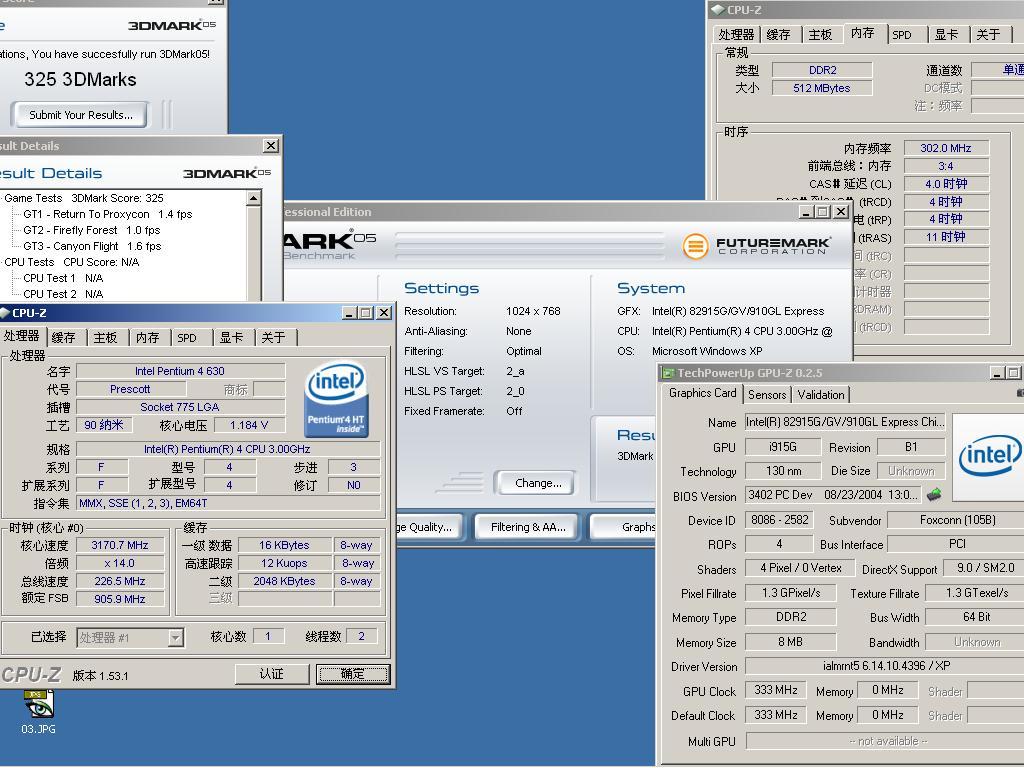Click the GPU-Z Device ID value 8086 - 2582

(x=780, y=520)
